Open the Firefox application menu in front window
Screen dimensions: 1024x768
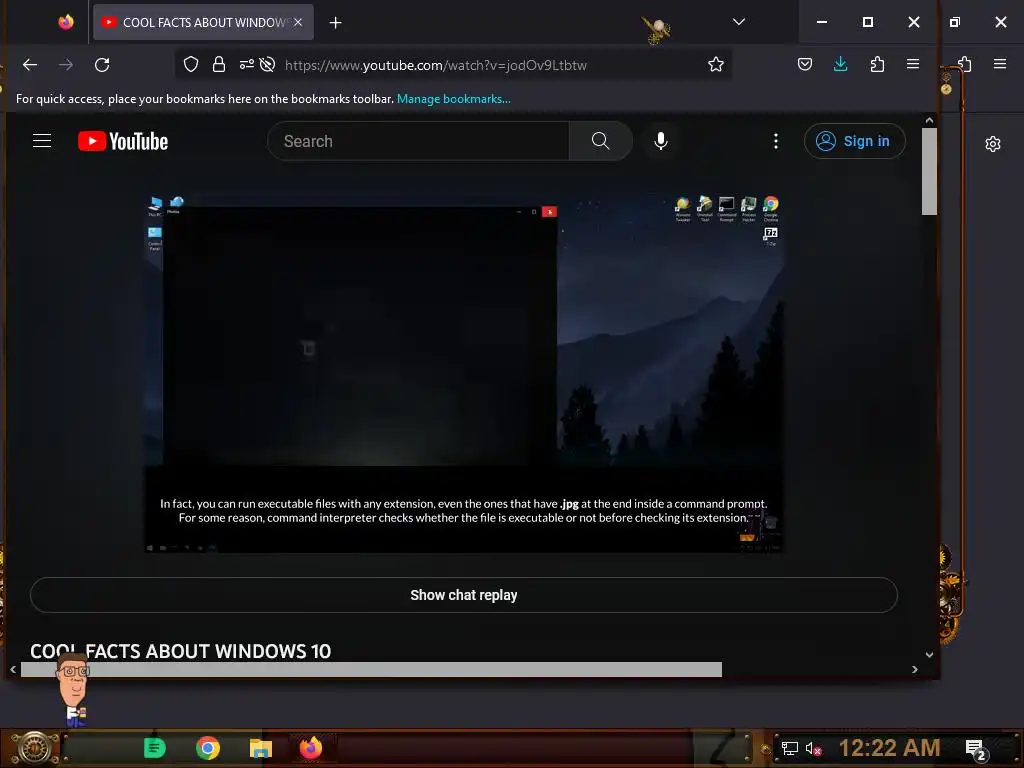tap(913, 64)
